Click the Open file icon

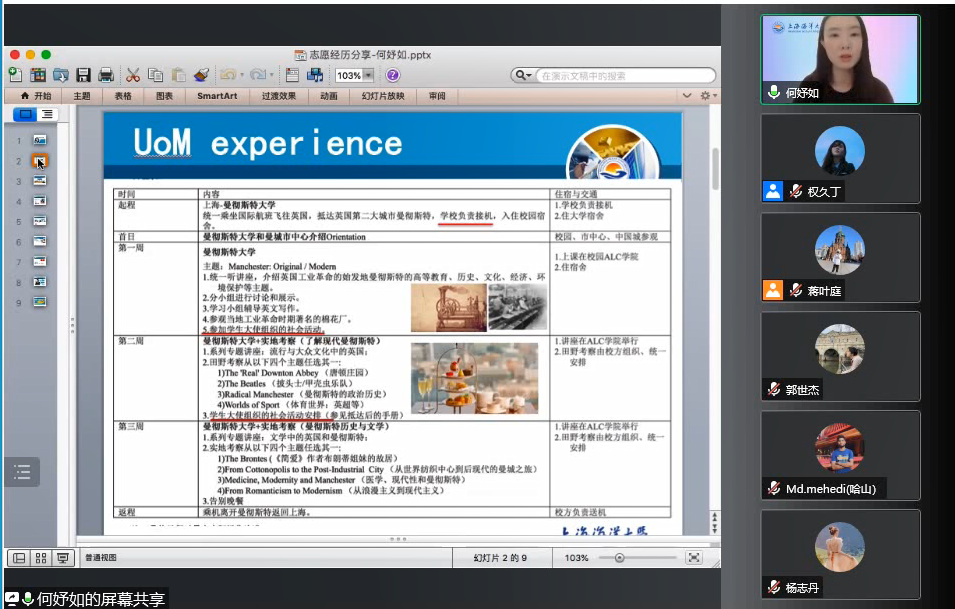click(x=60, y=75)
